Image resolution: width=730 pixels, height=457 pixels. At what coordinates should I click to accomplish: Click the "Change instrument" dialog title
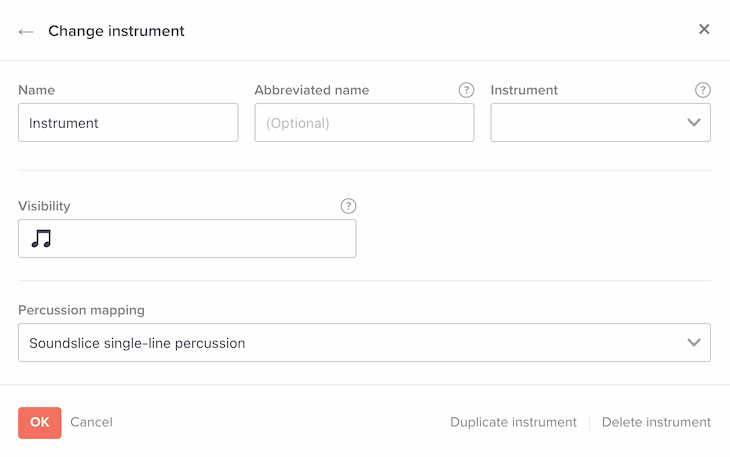coord(116,31)
